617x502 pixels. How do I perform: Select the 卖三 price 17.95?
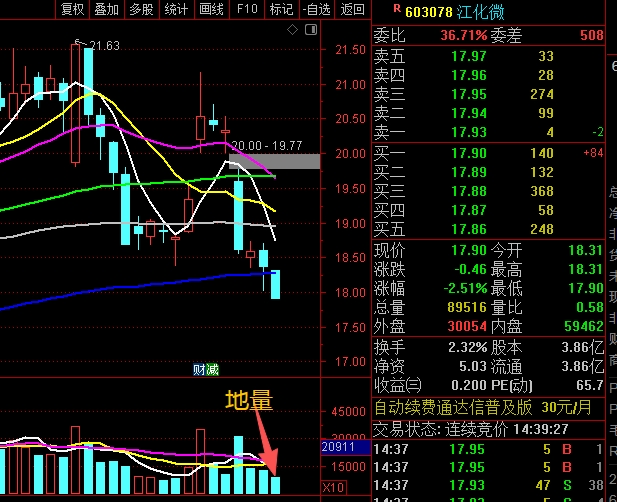[x=469, y=94]
